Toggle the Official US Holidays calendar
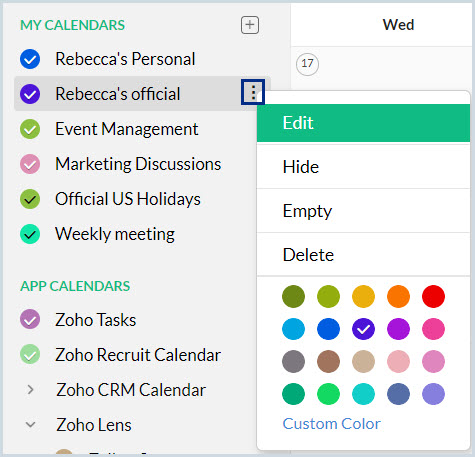This screenshot has height=457, width=475. 30,199
